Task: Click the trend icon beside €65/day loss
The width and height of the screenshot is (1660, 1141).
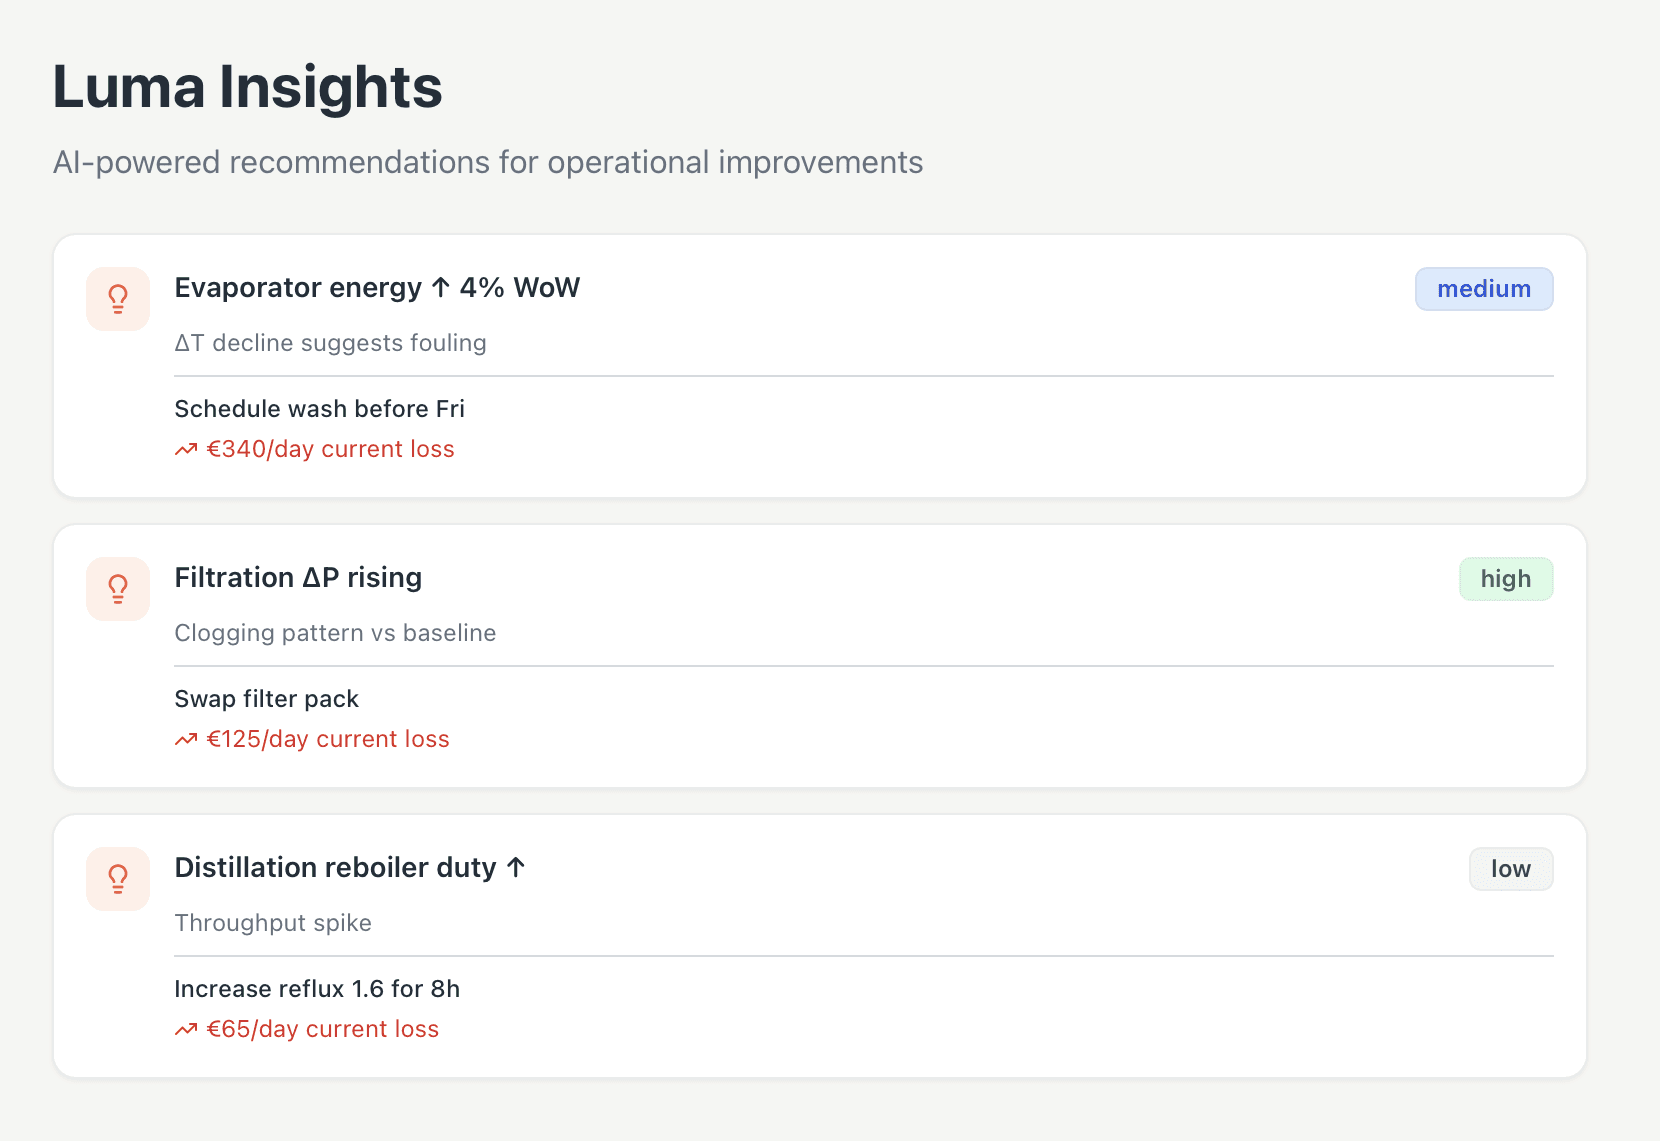Action: [186, 1030]
